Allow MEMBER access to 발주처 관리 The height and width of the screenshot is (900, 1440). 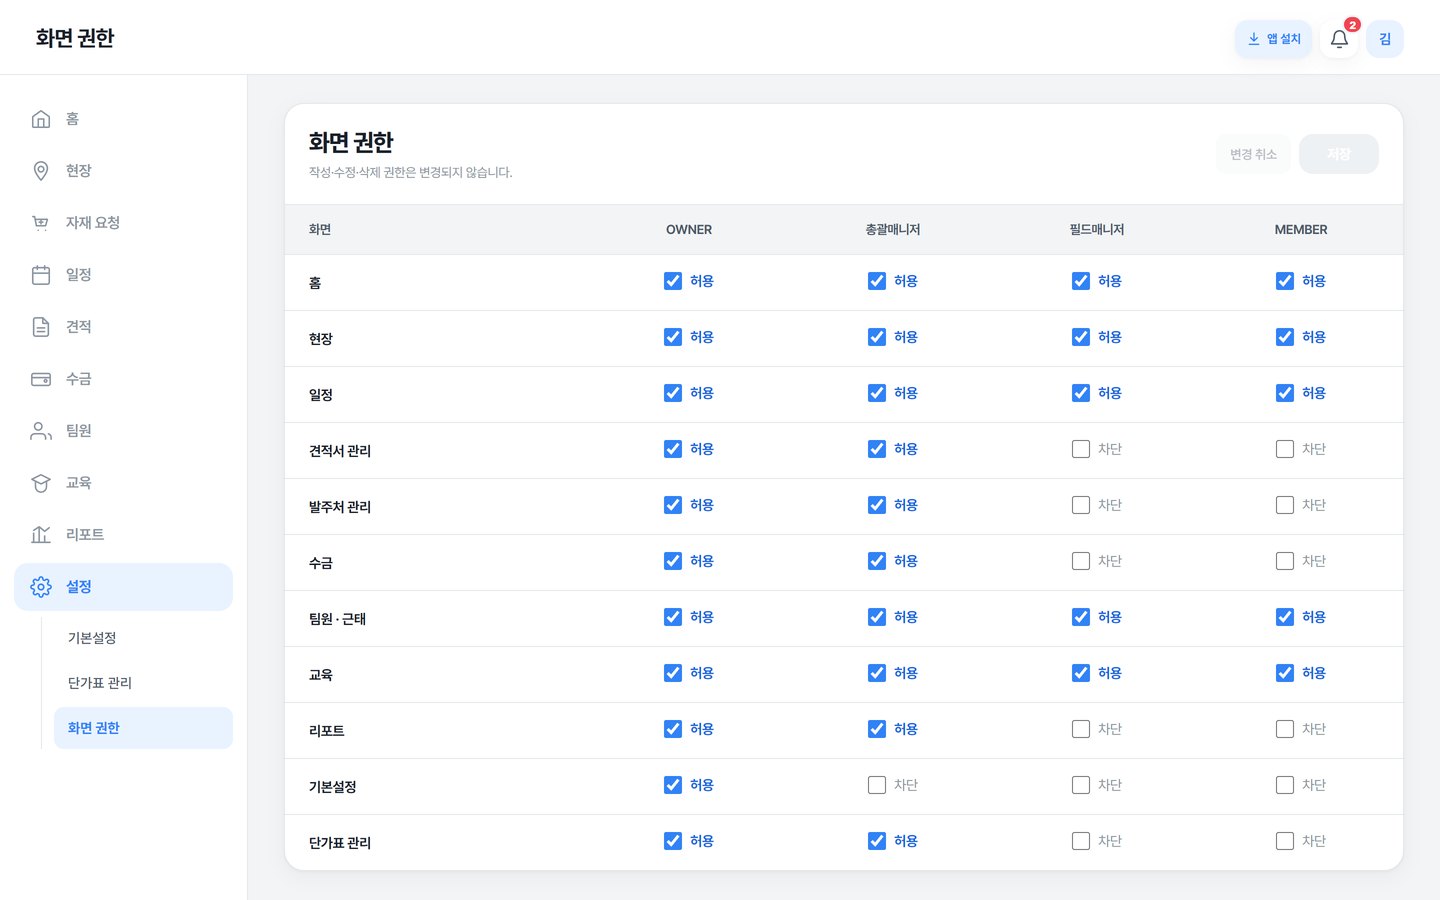pyautogui.click(x=1285, y=505)
